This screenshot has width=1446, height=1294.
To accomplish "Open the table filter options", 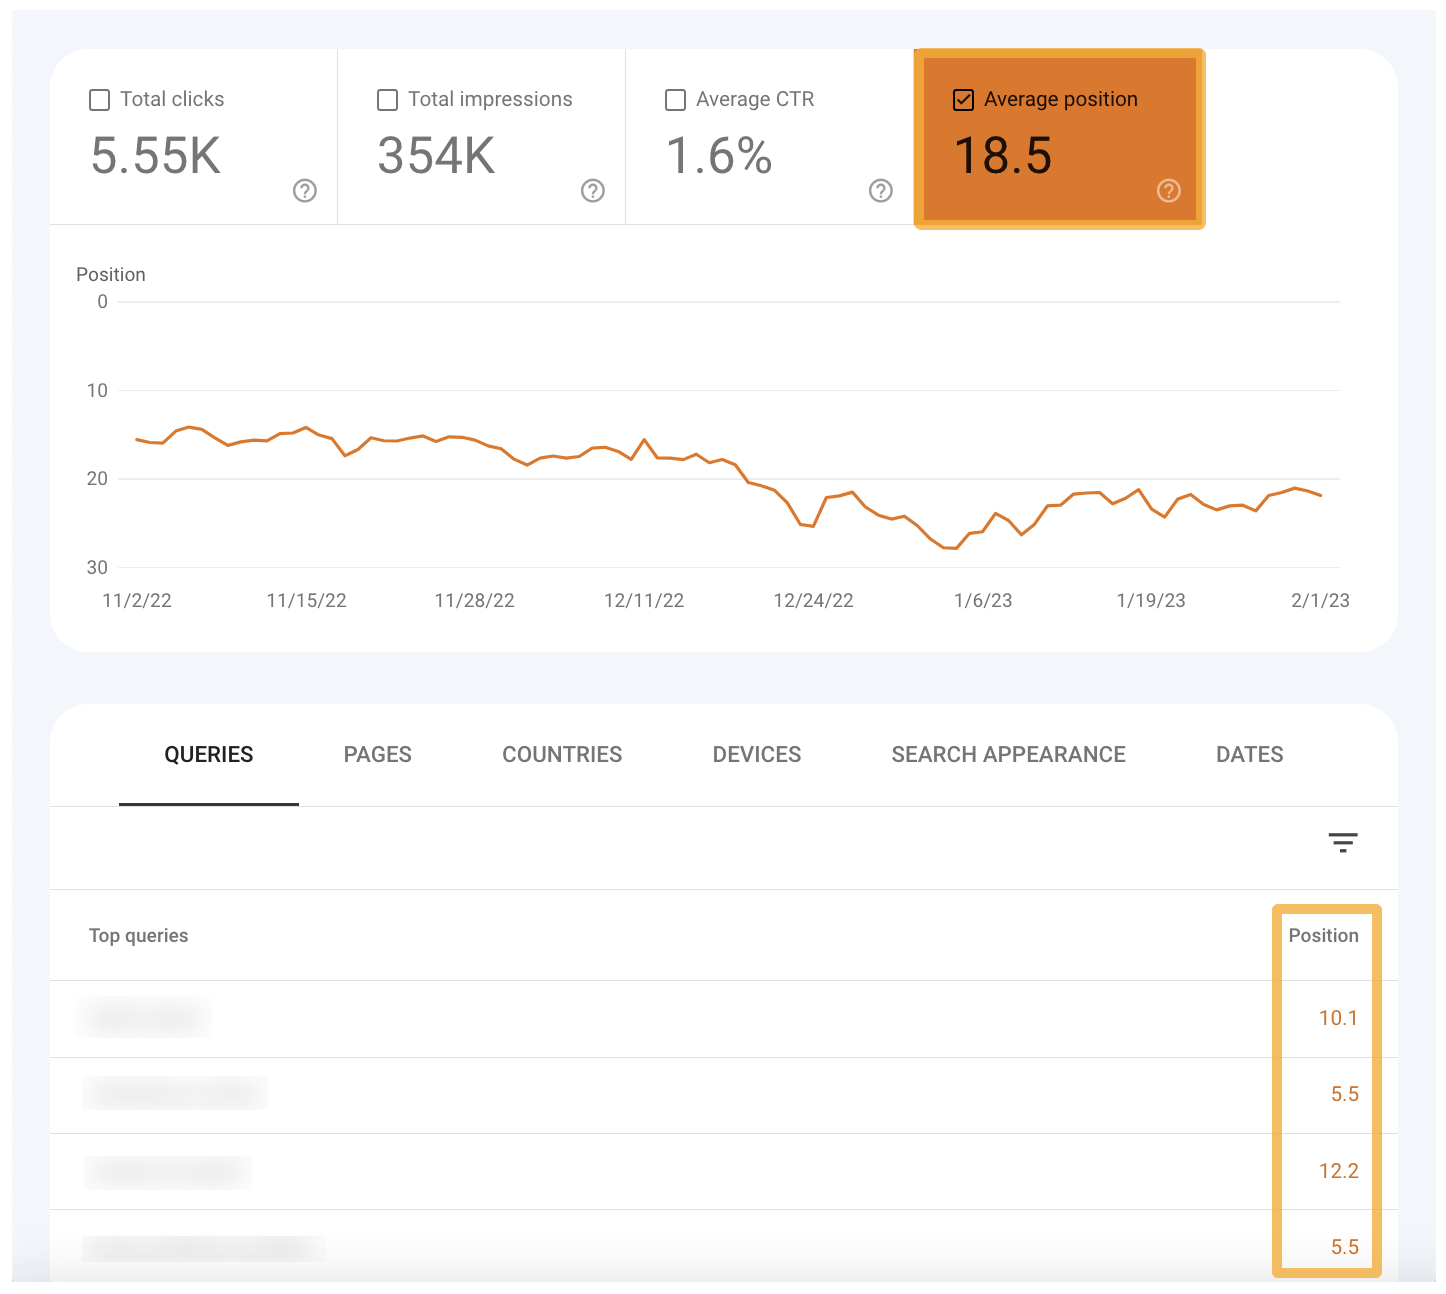I will click(1343, 842).
